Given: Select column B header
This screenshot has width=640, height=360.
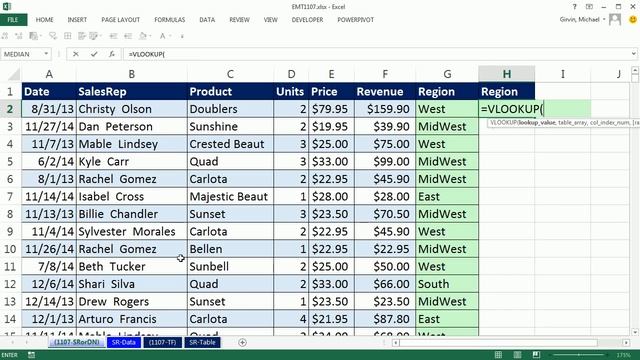Looking at the screenshot, I should click(x=131, y=74).
